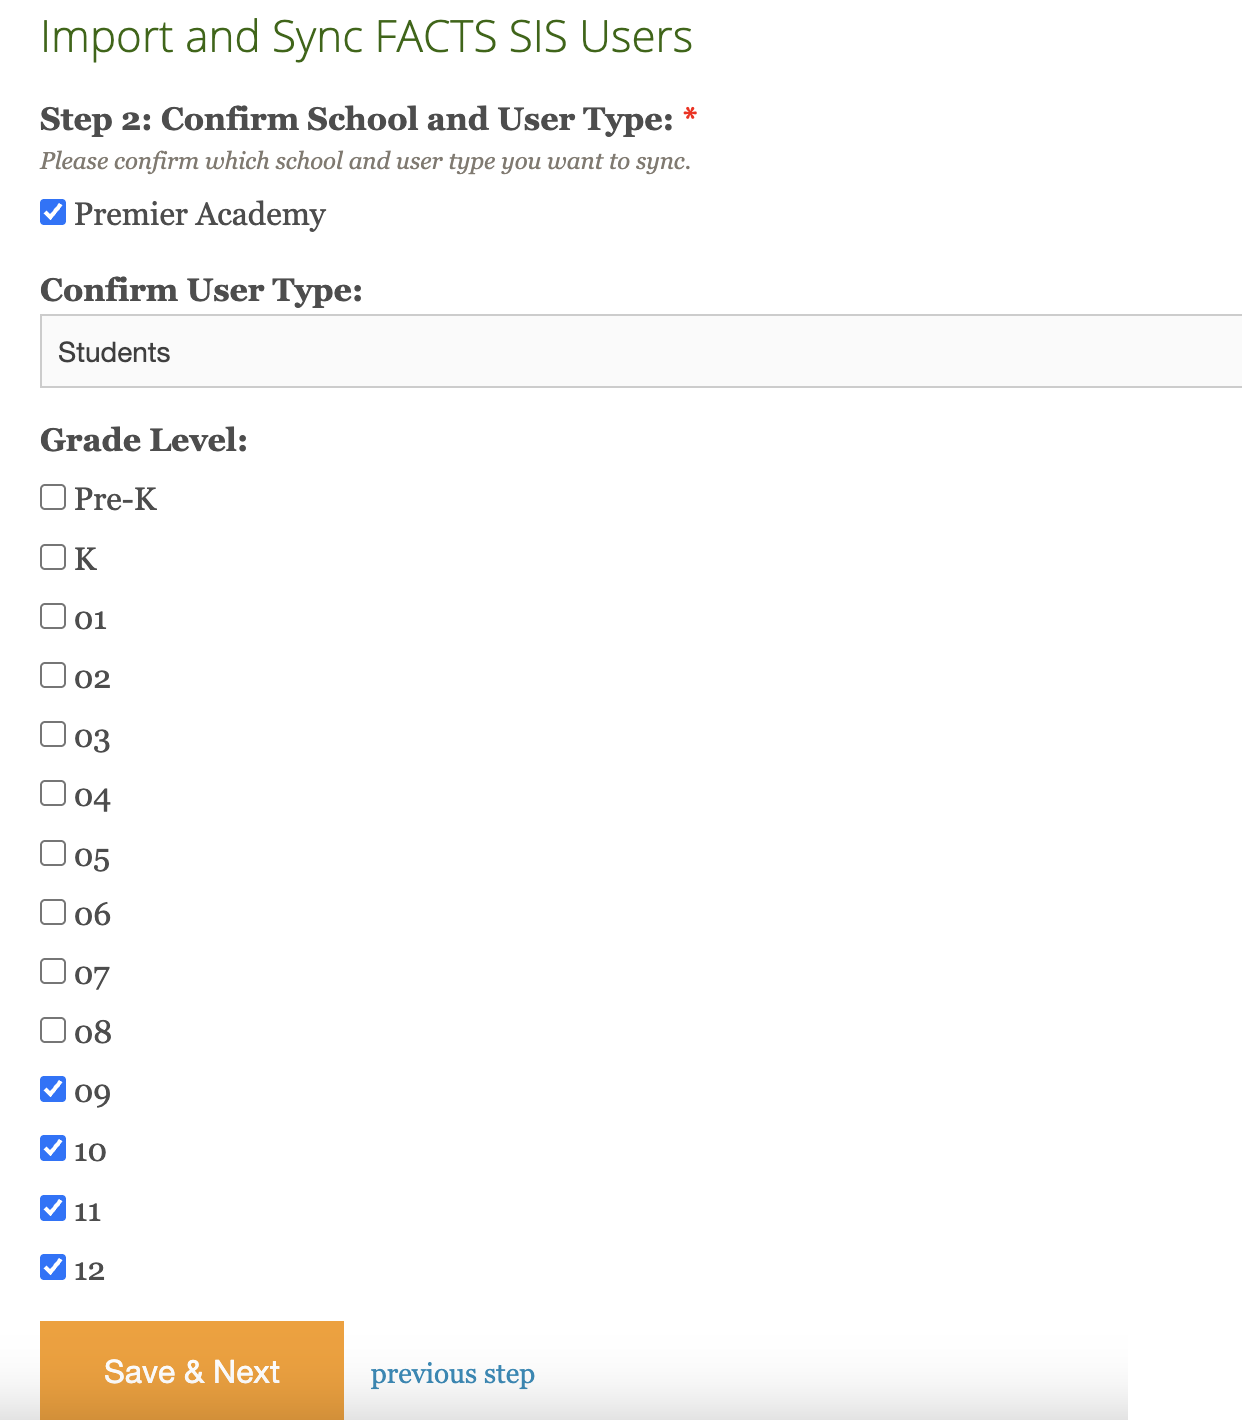Uncheck the grade 09 checkbox
The height and width of the screenshot is (1420, 1242).
(x=53, y=1089)
